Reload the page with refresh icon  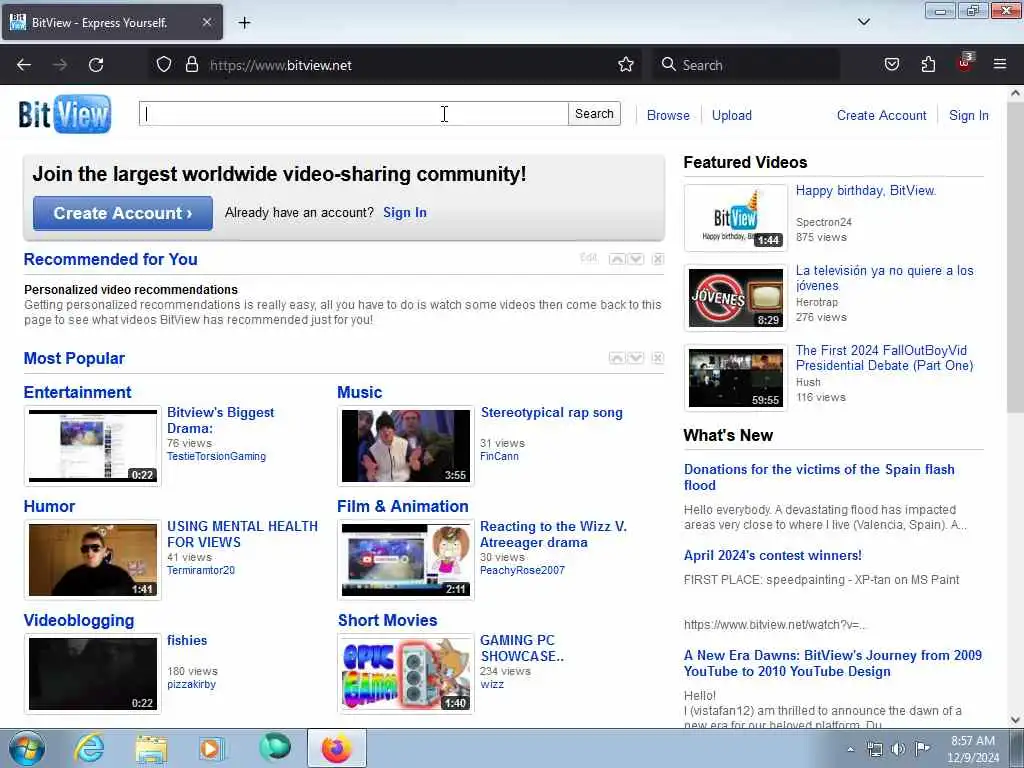click(96, 65)
